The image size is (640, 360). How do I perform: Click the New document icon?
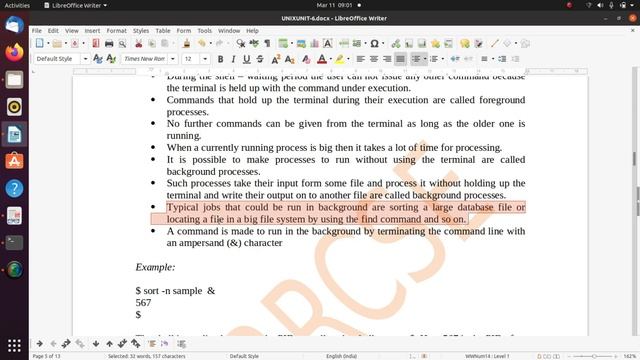[x=40, y=43]
